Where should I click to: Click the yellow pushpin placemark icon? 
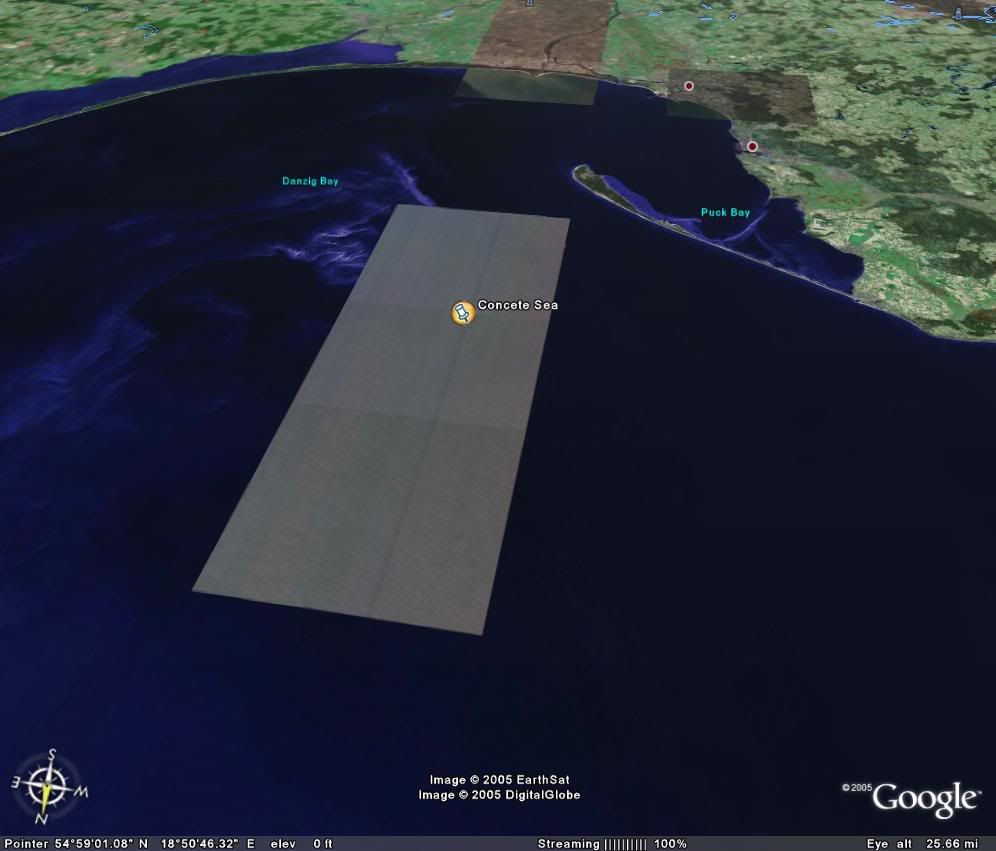tap(462, 313)
